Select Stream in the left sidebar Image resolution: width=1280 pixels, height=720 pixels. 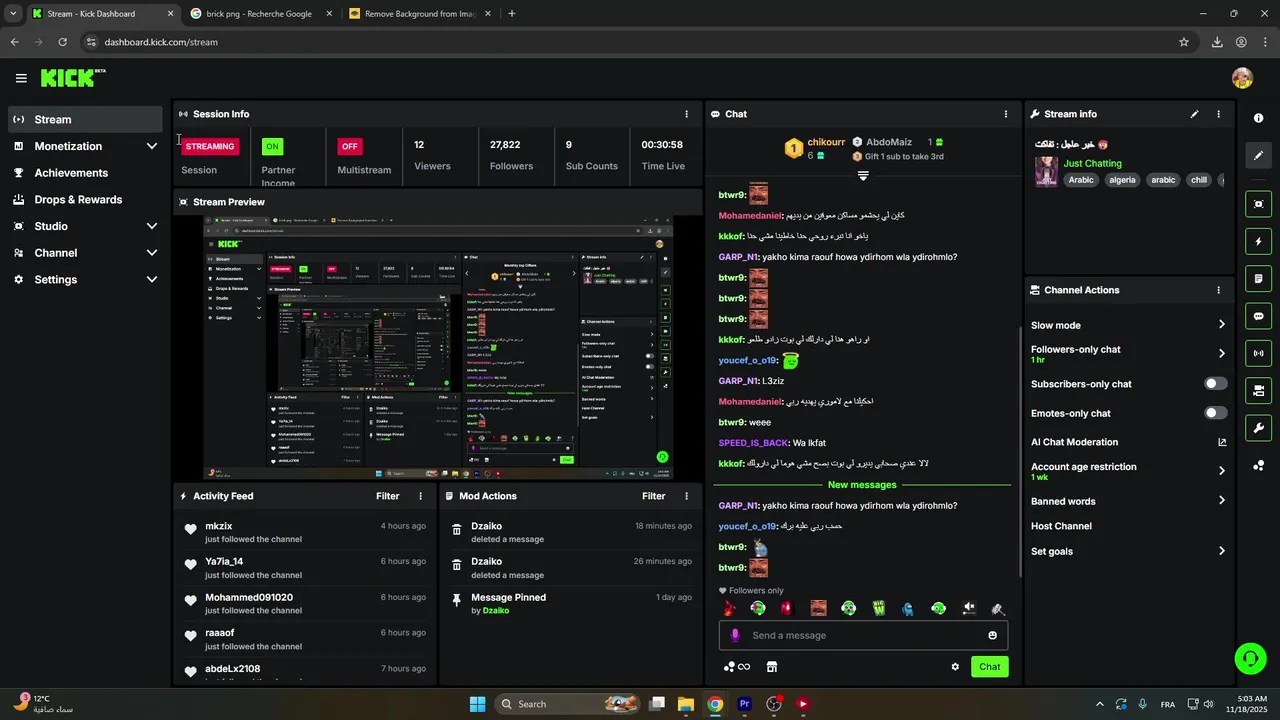[85, 119]
